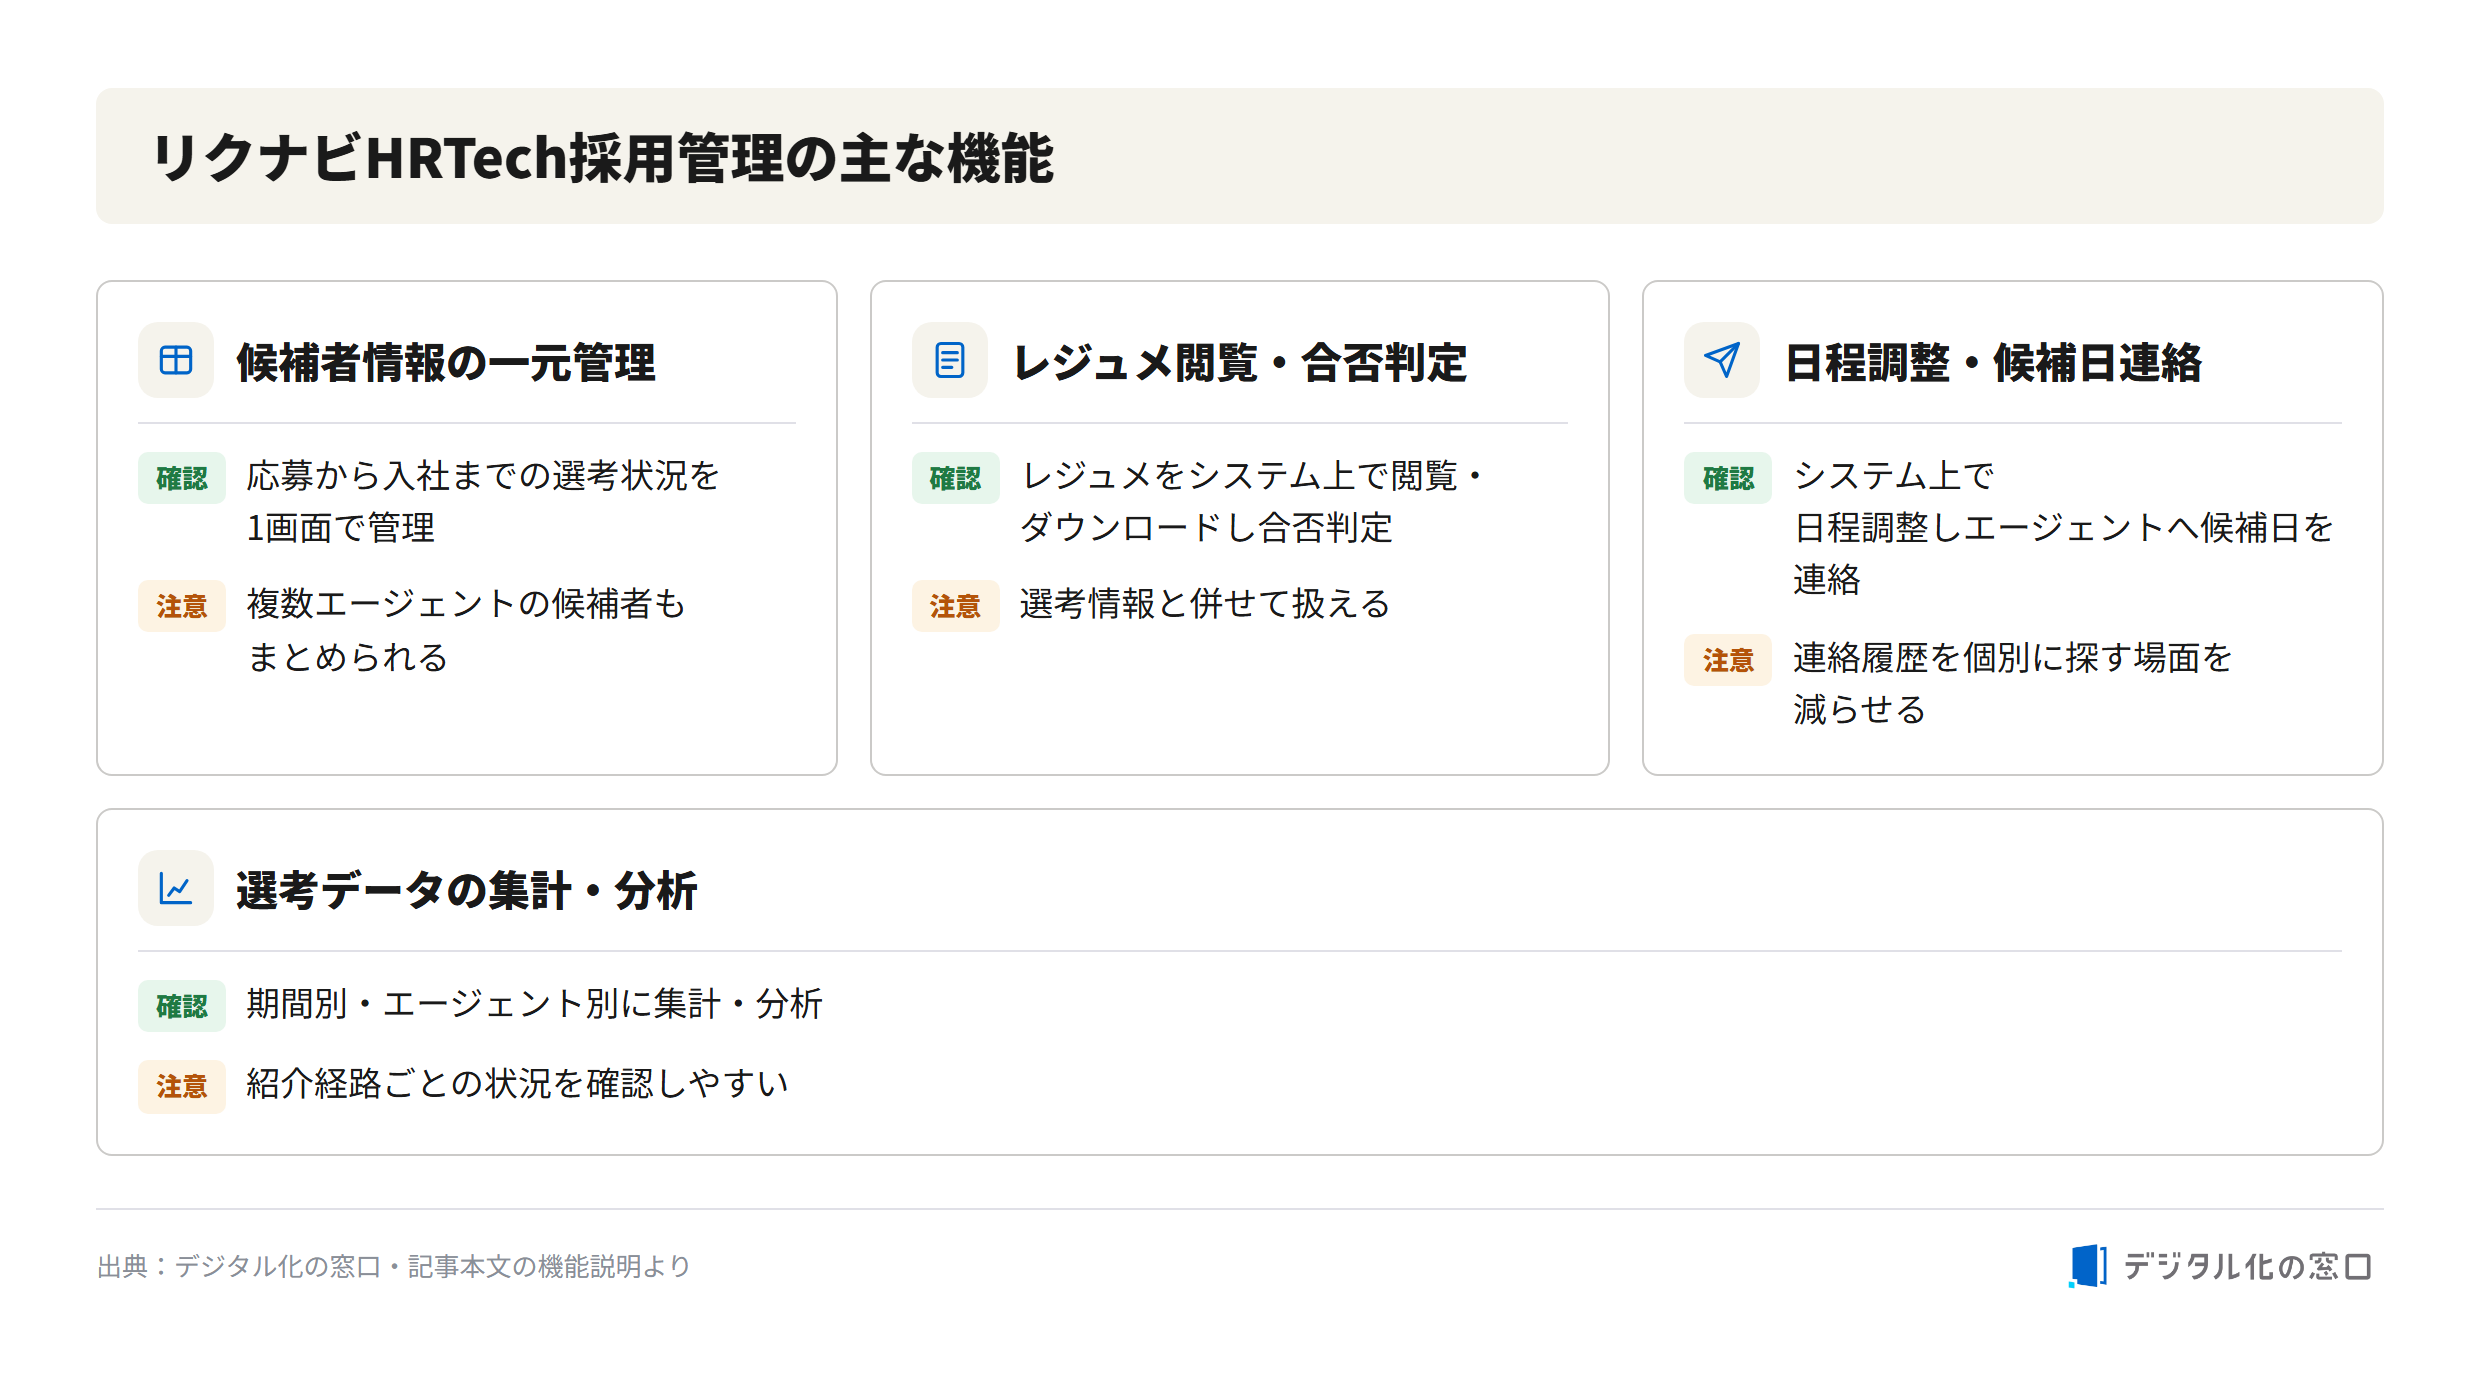Click the document icon beside レジュメ閲覧・合否判定
The height and width of the screenshot is (1382, 2480).
pyautogui.click(x=949, y=360)
